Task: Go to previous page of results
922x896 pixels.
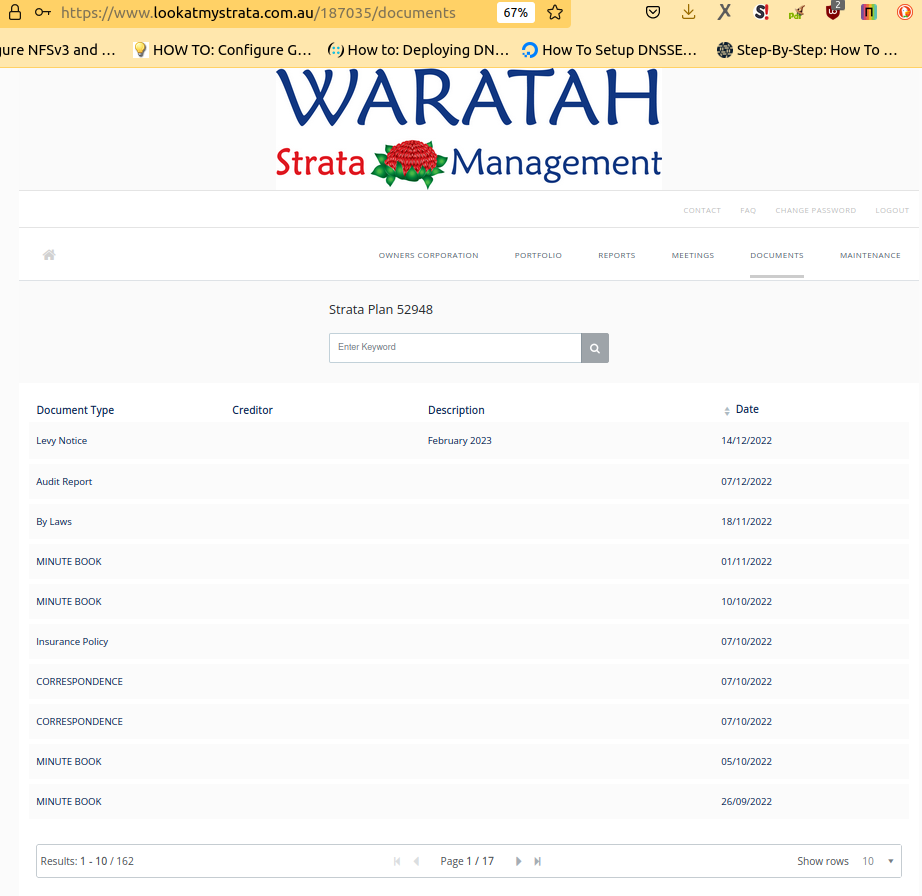Action: [x=416, y=861]
